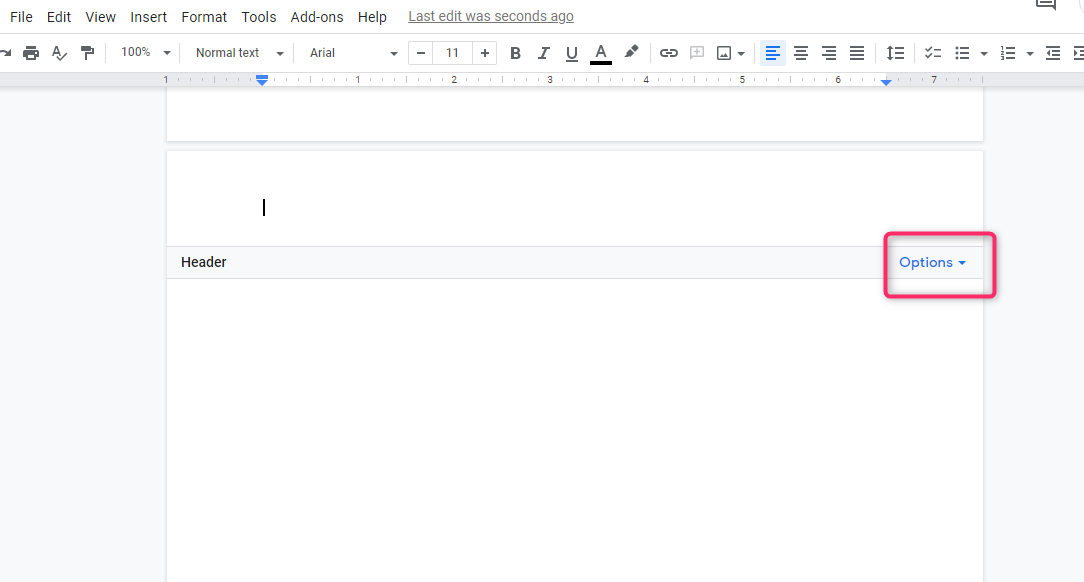1084x582 pixels.
Task: Select right align
Action: pyautogui.click(x=829, y=53)
